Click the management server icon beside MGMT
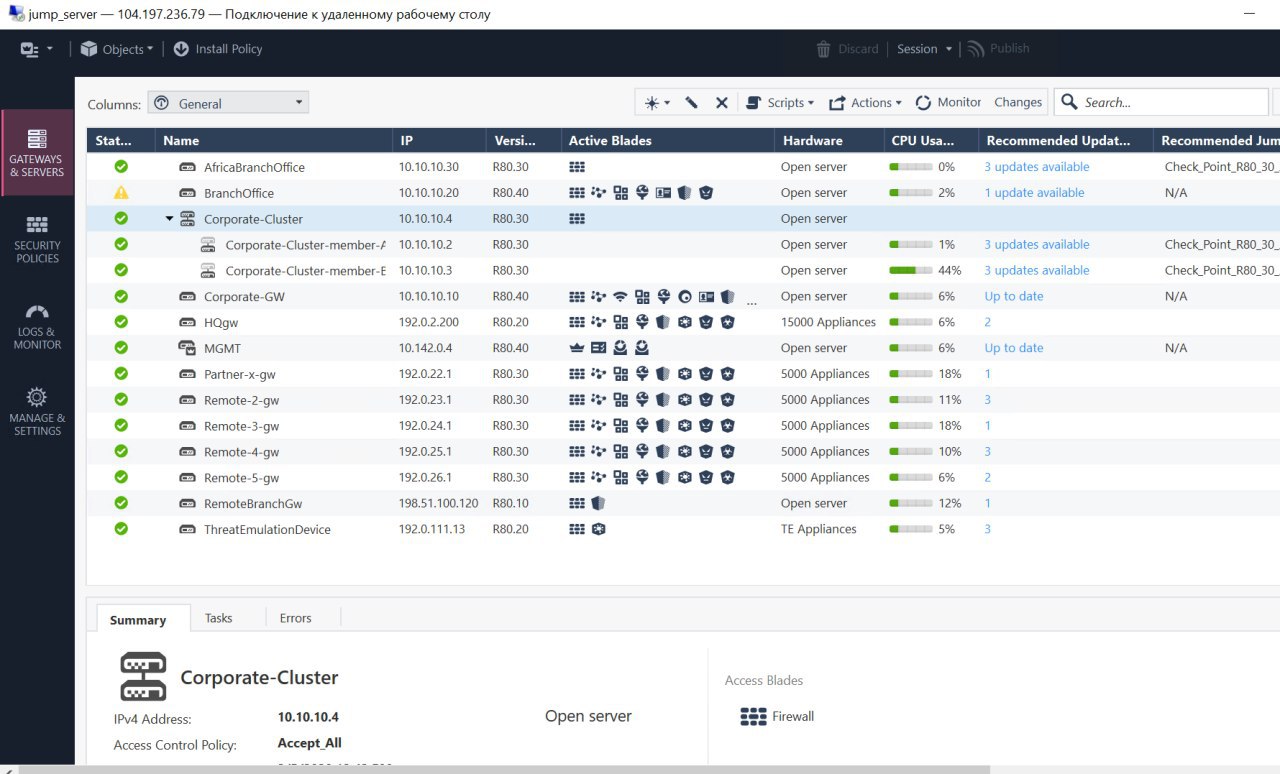Image resolution: width=1280 pixels, height=774 pixels. click(186, 348)
